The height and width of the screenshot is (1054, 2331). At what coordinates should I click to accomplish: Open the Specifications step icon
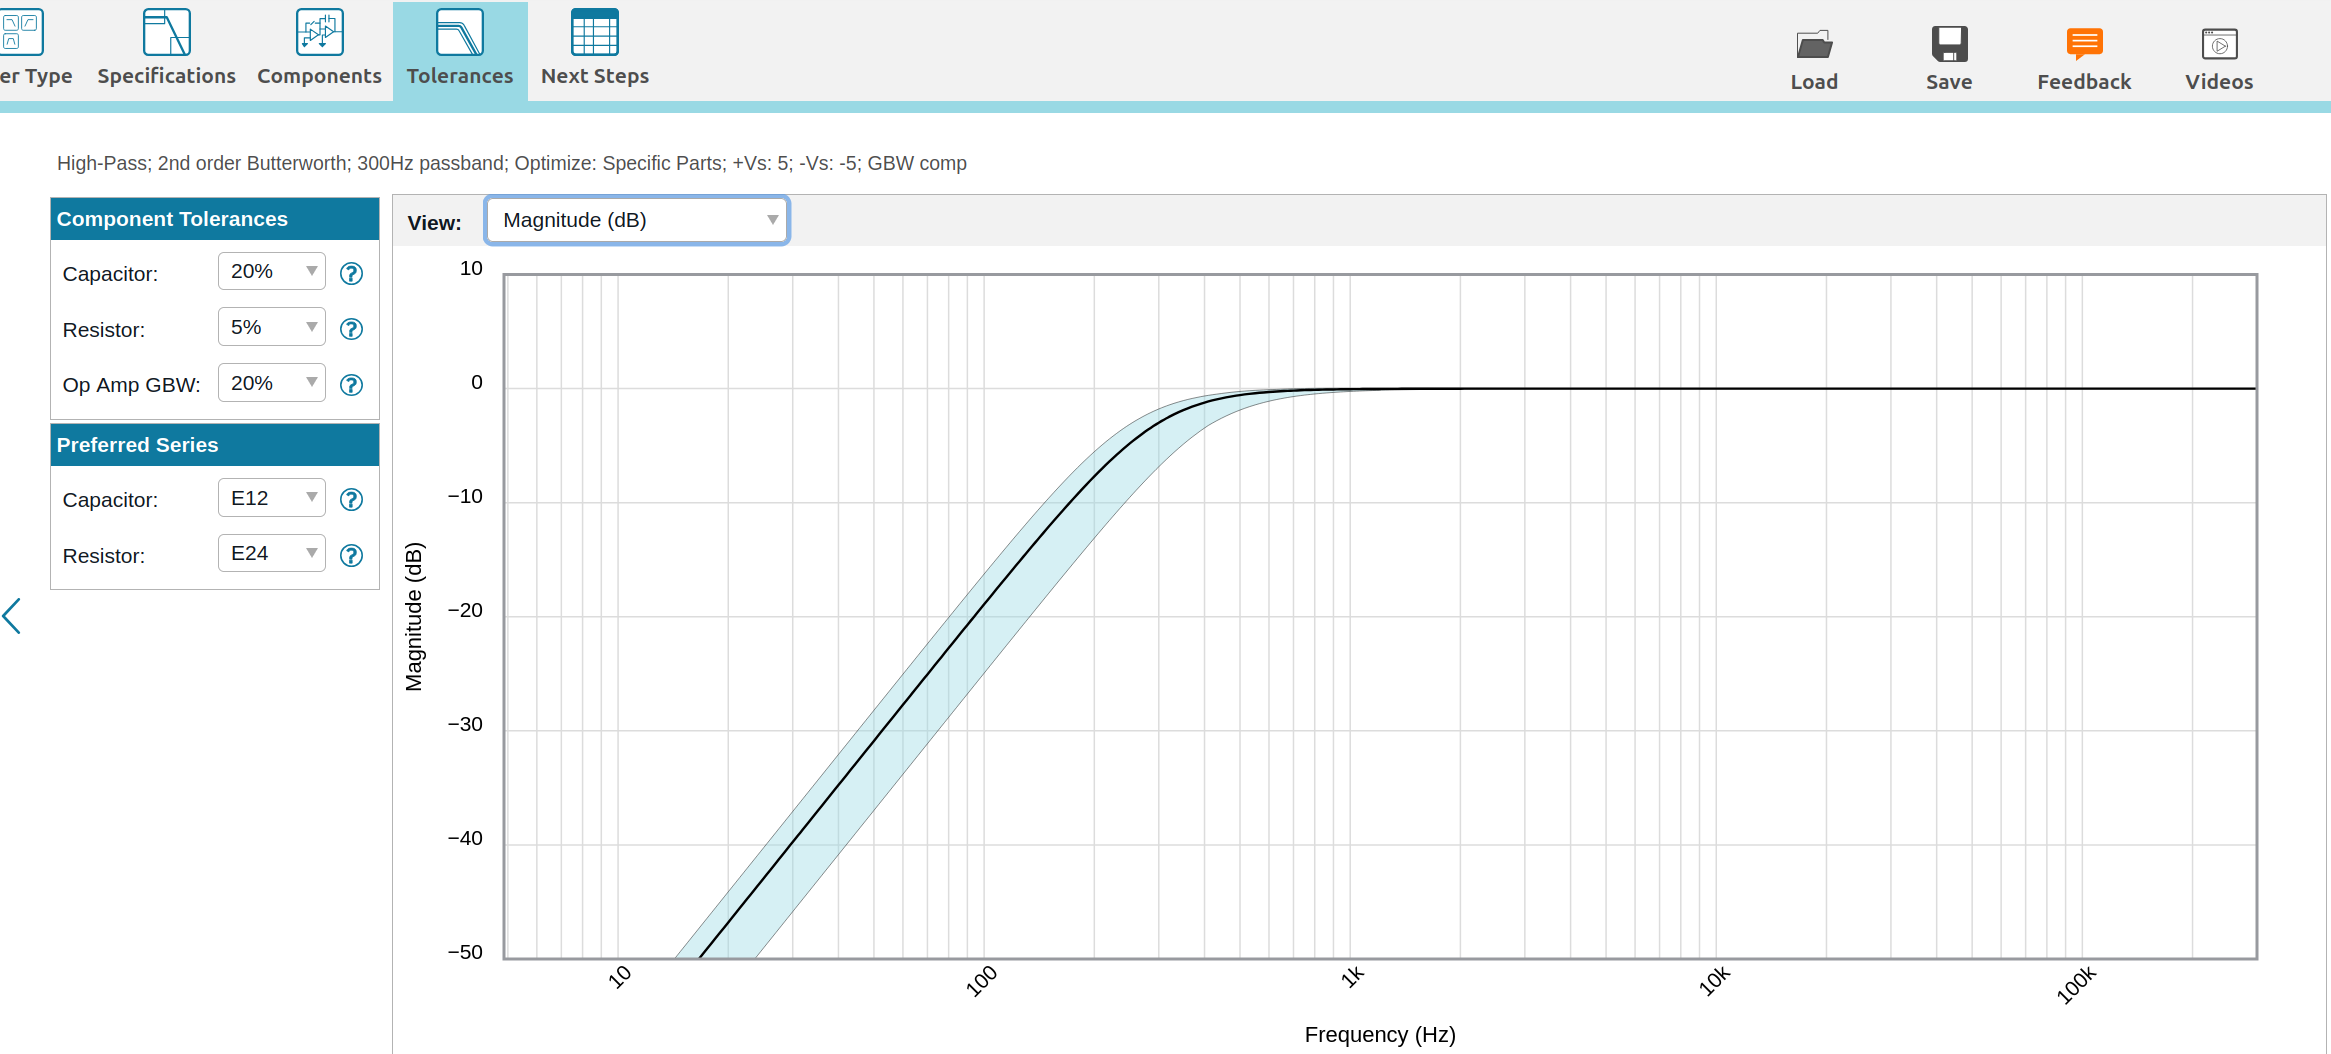[x=167, y=32]
